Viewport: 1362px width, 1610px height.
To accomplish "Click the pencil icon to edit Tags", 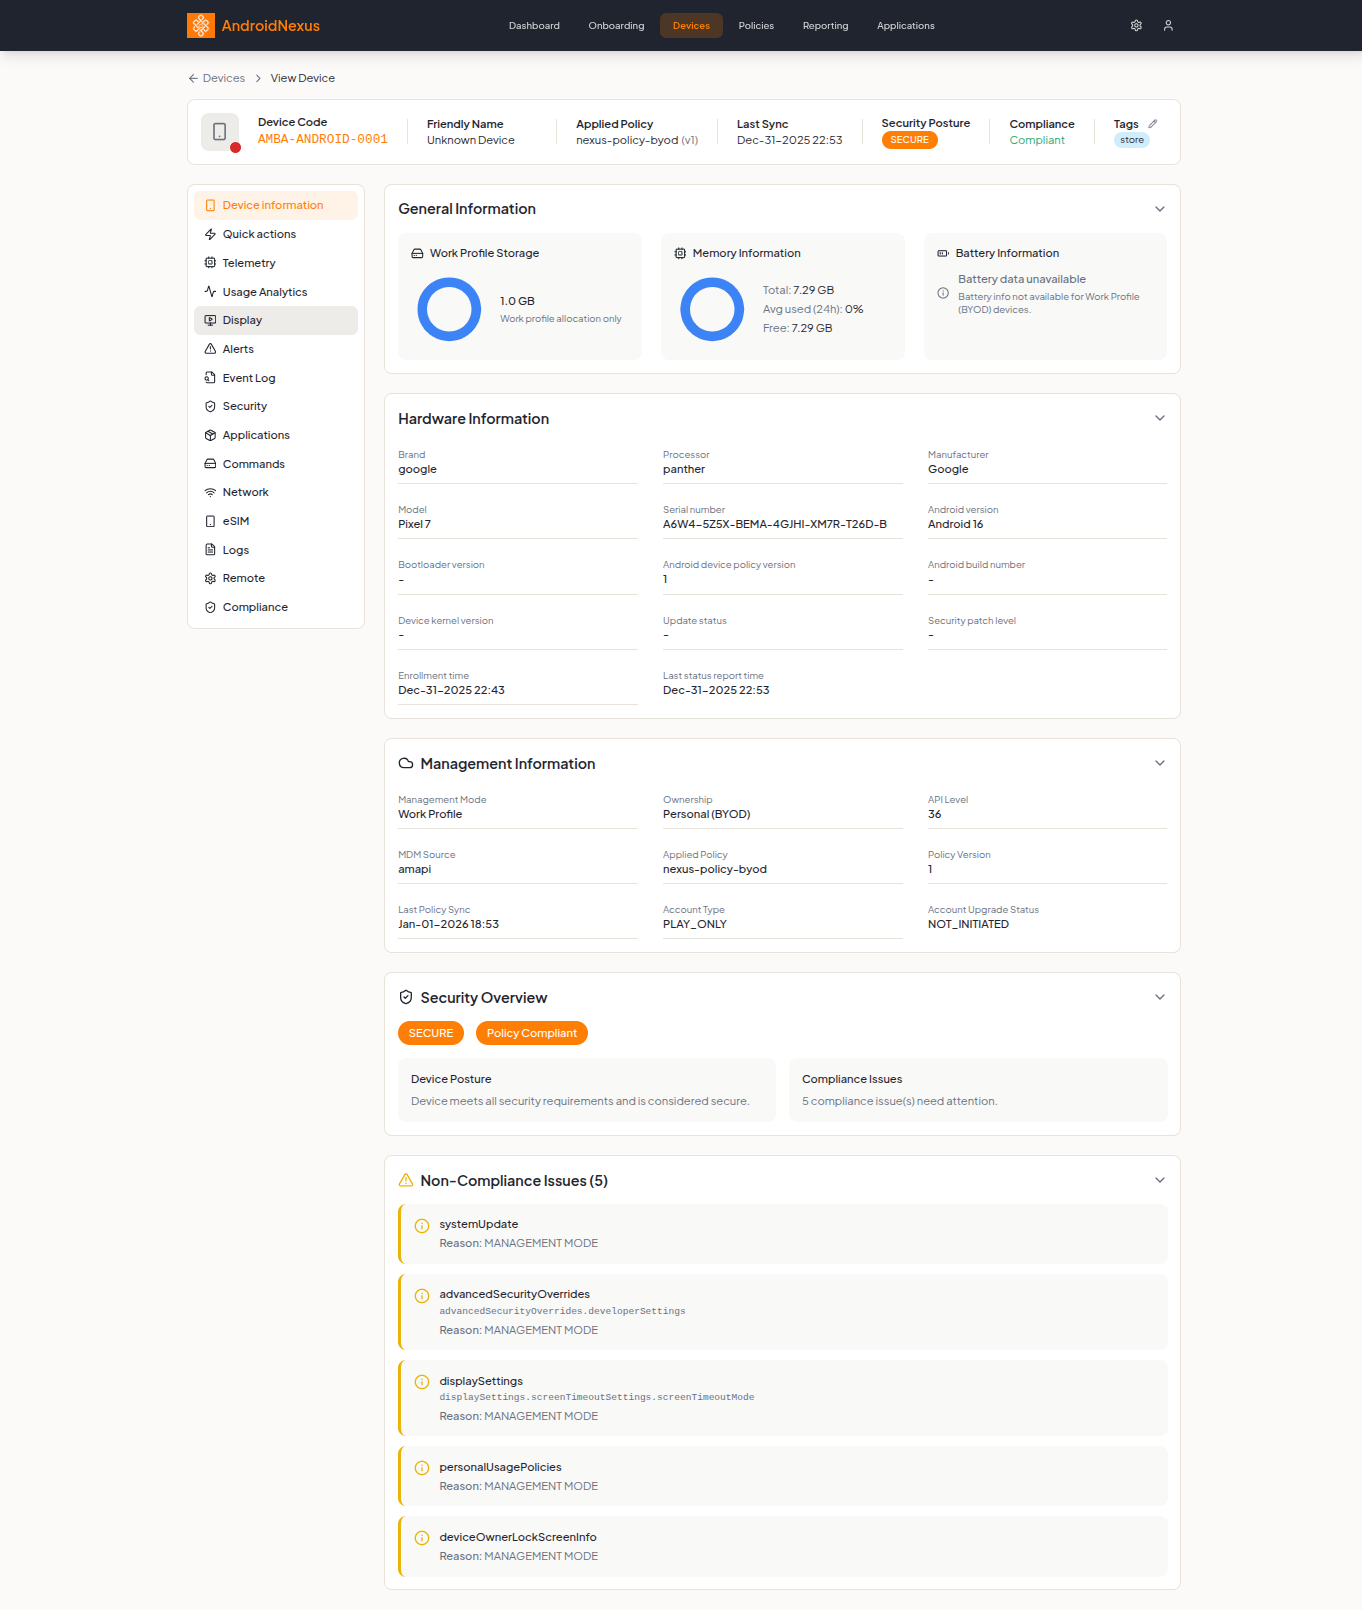I will [x=1153, y=124].
